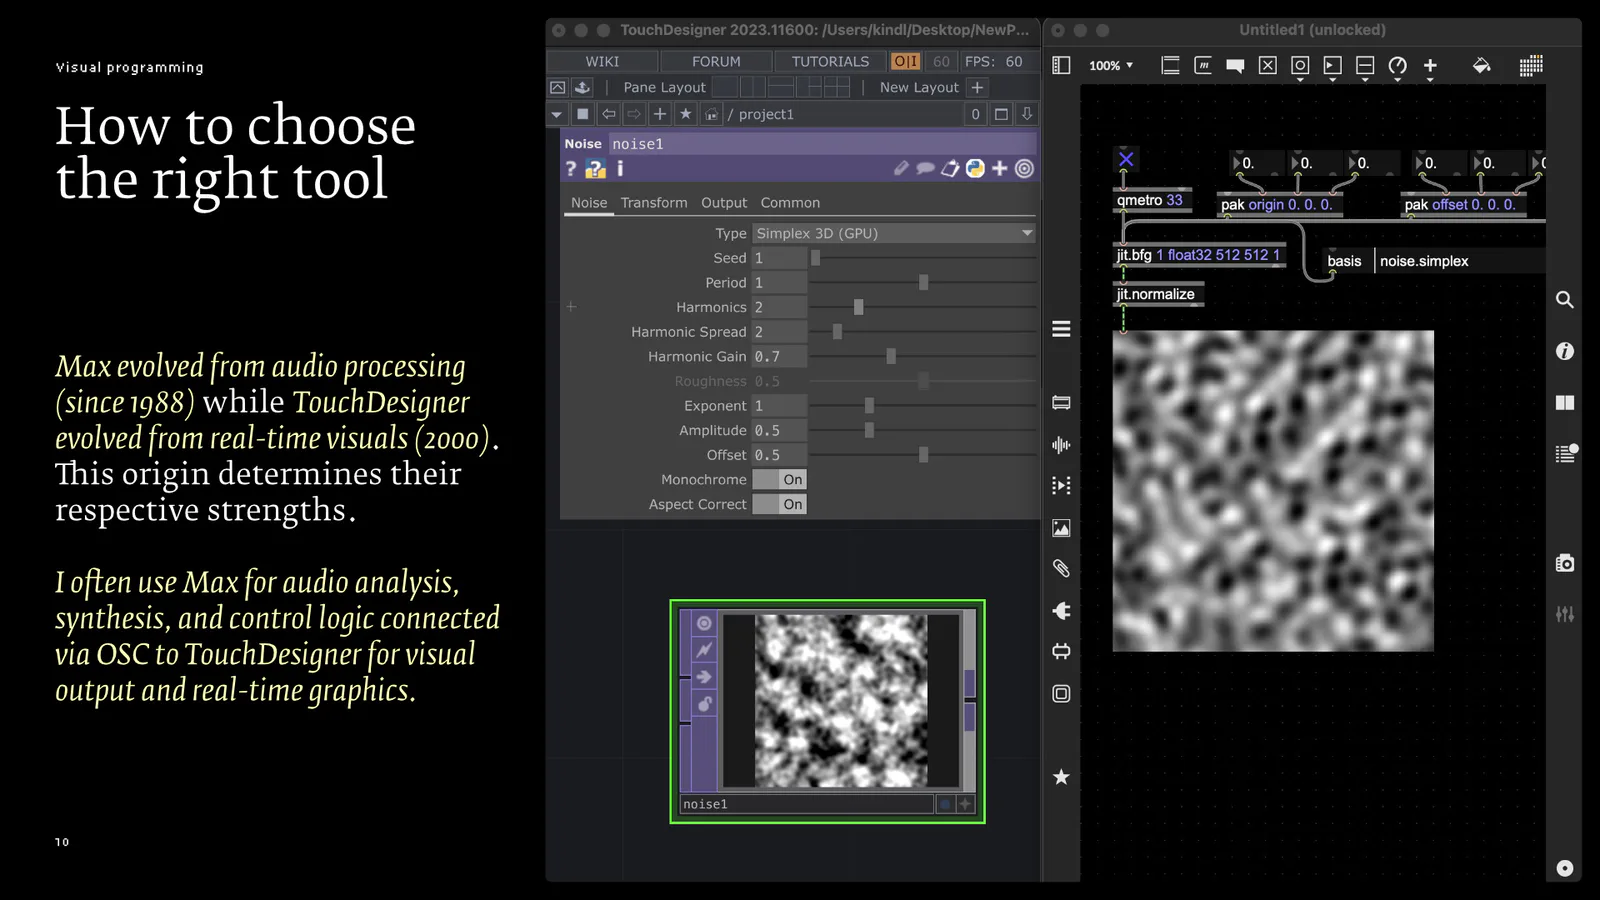The width and height of the screenshot is (1600, 900).
Task: Open the Max paint bucket format icon
Action: [1482, 65]
